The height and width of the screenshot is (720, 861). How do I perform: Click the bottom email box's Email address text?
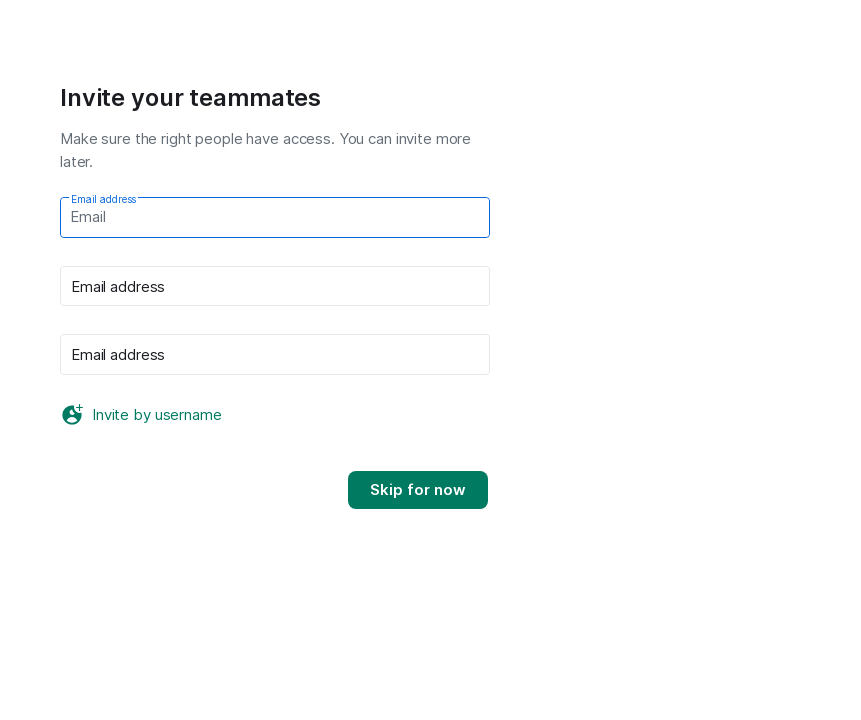pyautogui.click(x=118, y=355)
